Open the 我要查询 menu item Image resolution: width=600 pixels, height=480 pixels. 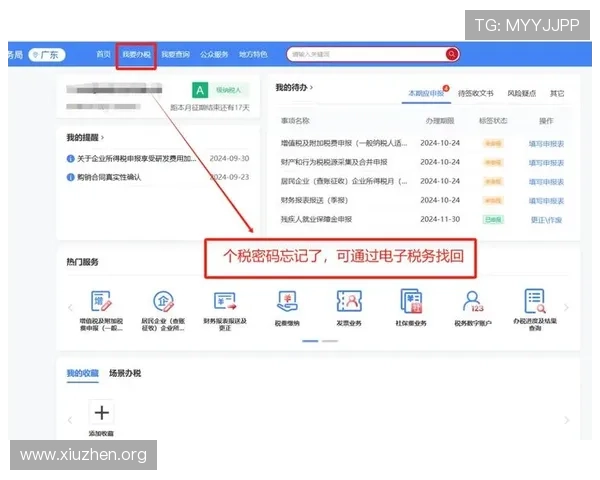click(176, 54)
